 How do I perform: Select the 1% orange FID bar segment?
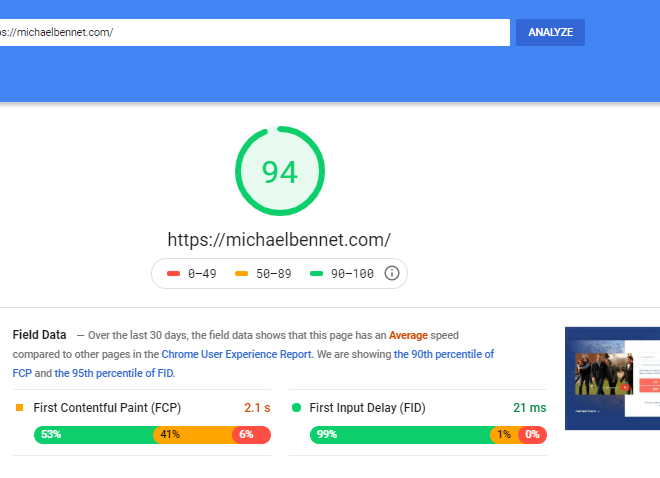click(x=505, y=435)
